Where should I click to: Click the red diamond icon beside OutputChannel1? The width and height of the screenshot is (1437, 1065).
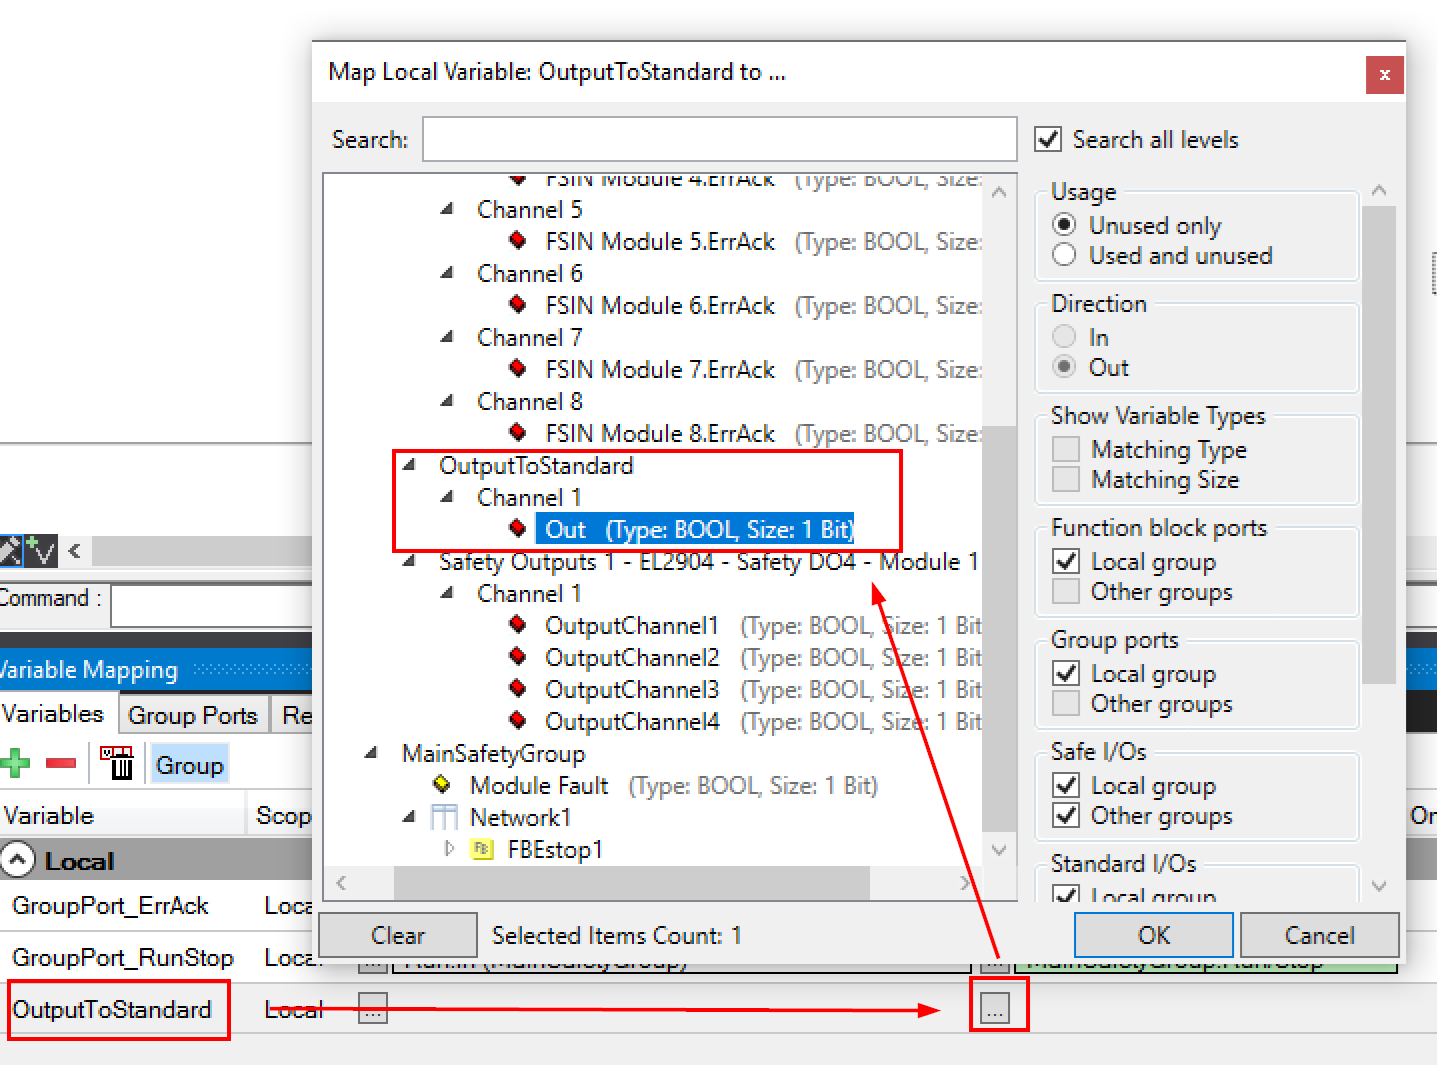click(x=518, y=625)
